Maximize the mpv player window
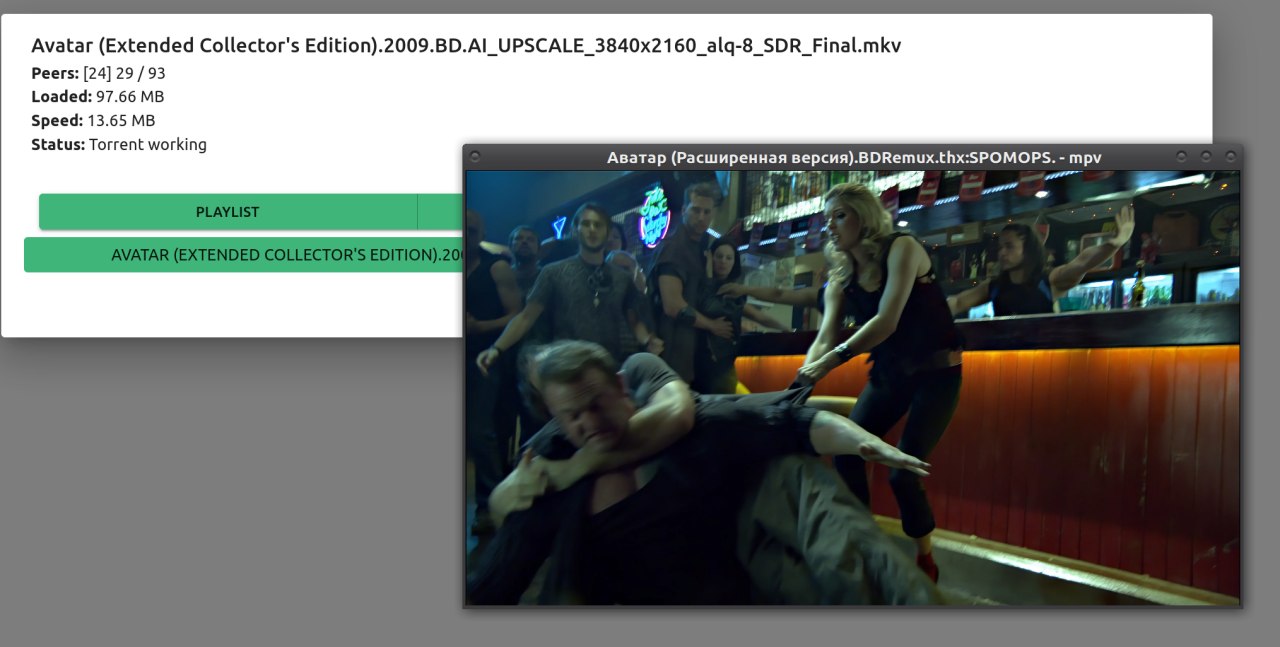The height and width of the screenshot is (647, 1280). coord(1206,157)
